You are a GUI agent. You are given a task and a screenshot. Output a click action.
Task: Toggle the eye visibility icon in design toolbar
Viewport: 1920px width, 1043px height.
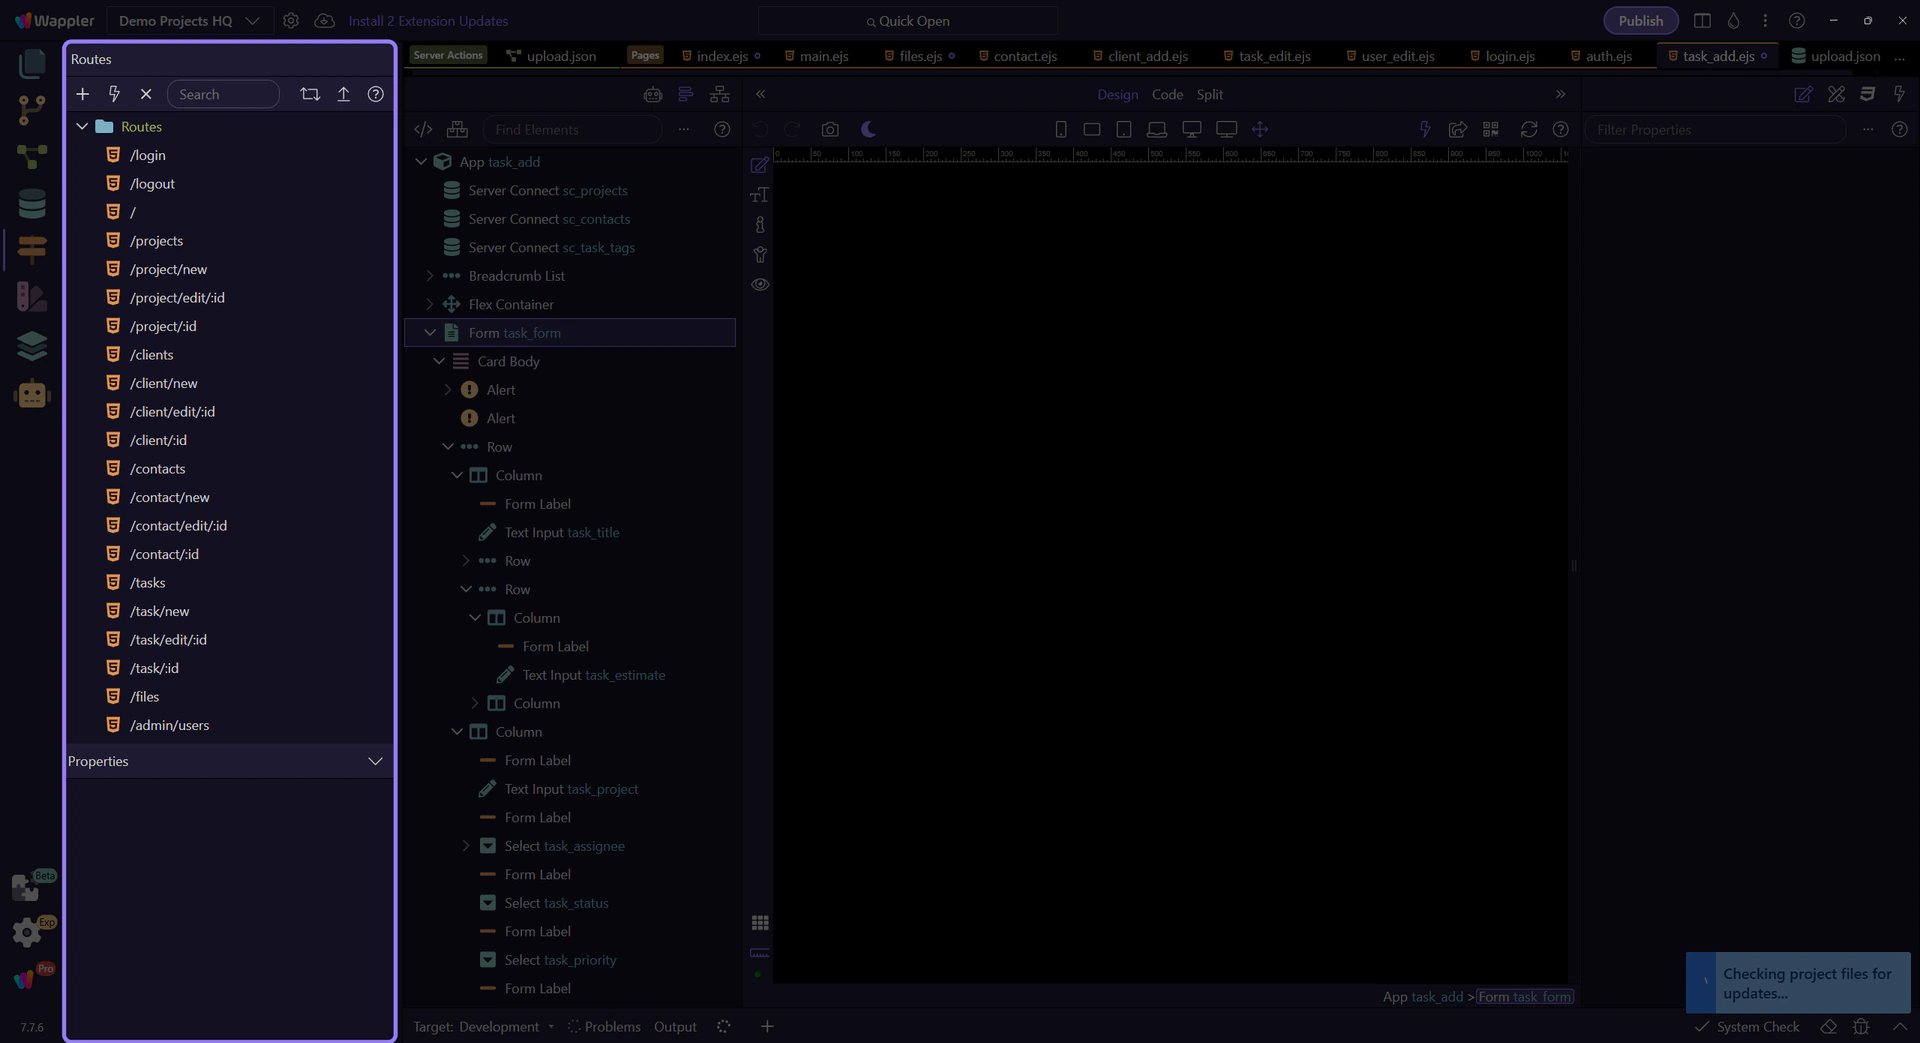[760, 285]
